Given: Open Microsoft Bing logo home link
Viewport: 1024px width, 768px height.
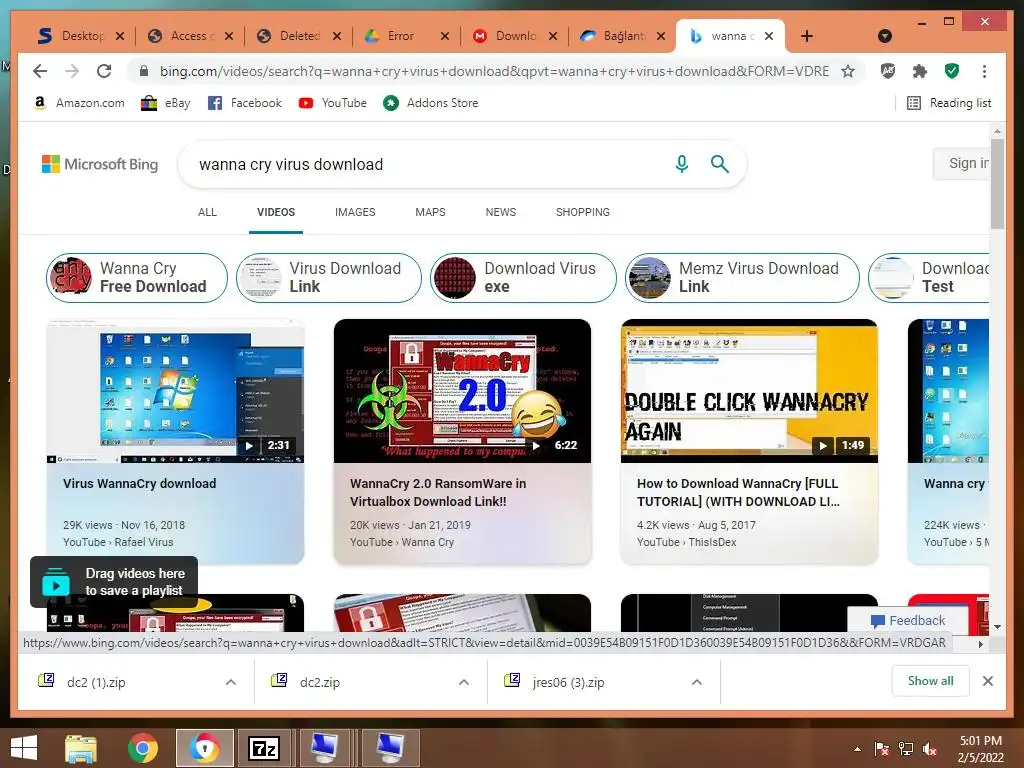Looking at the screenshot, I should coord(100,164).
